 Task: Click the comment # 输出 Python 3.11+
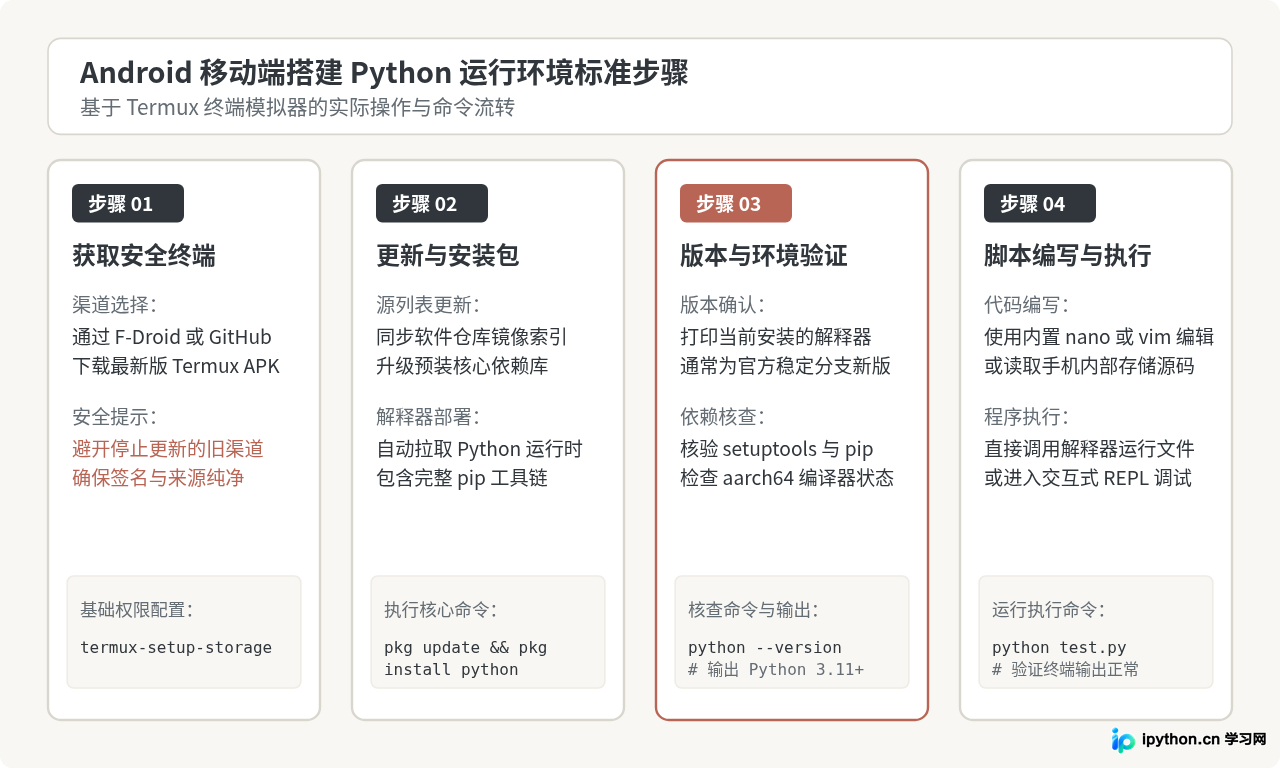pos(776,670)
